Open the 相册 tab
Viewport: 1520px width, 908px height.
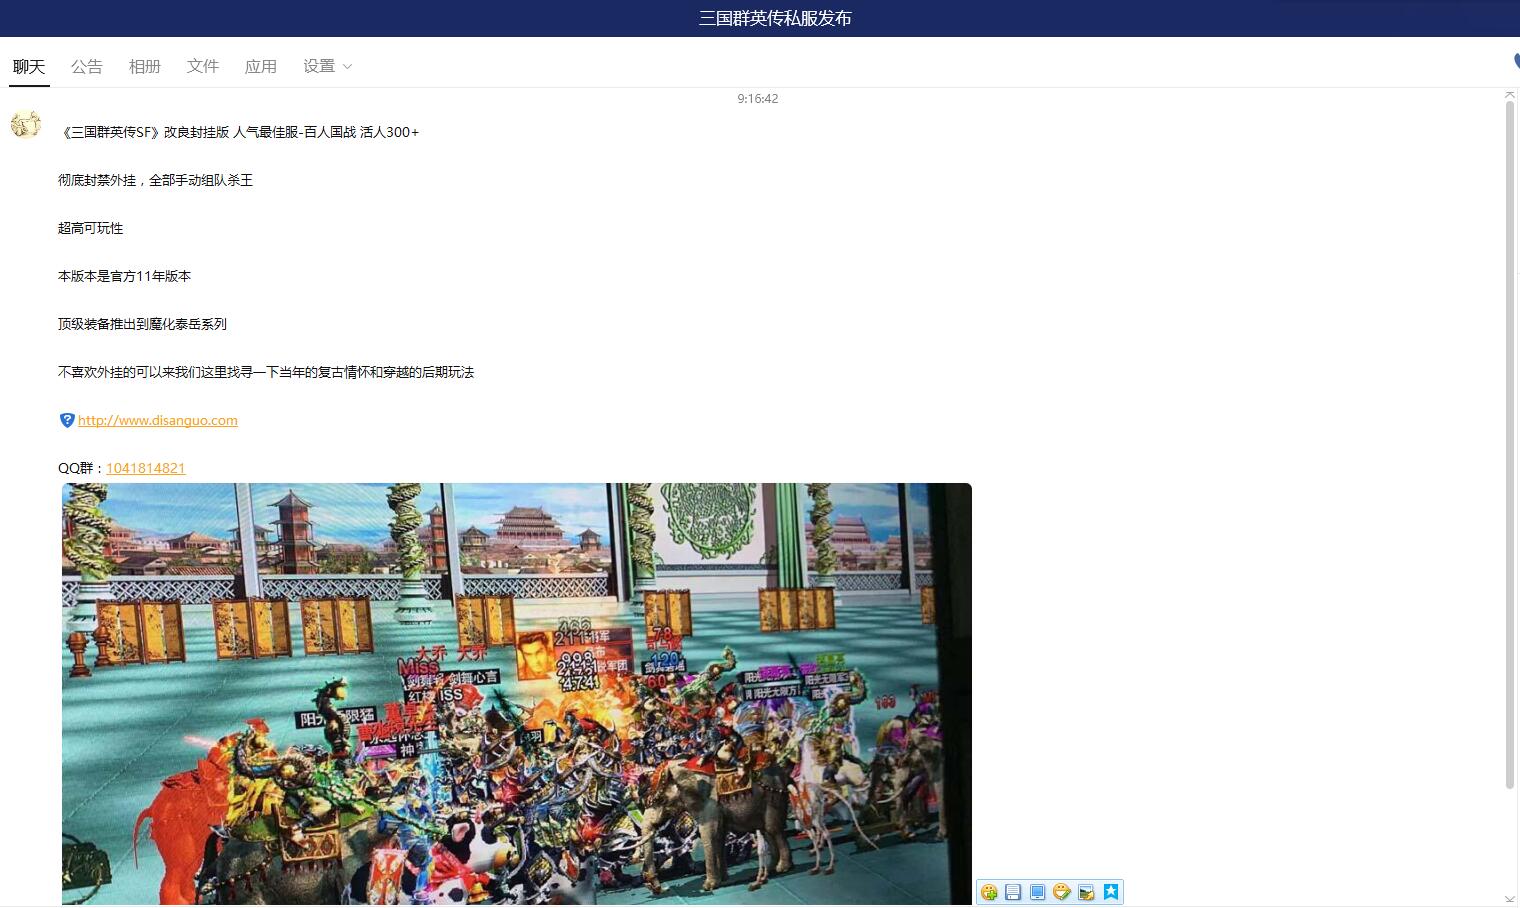pos(145,66)
